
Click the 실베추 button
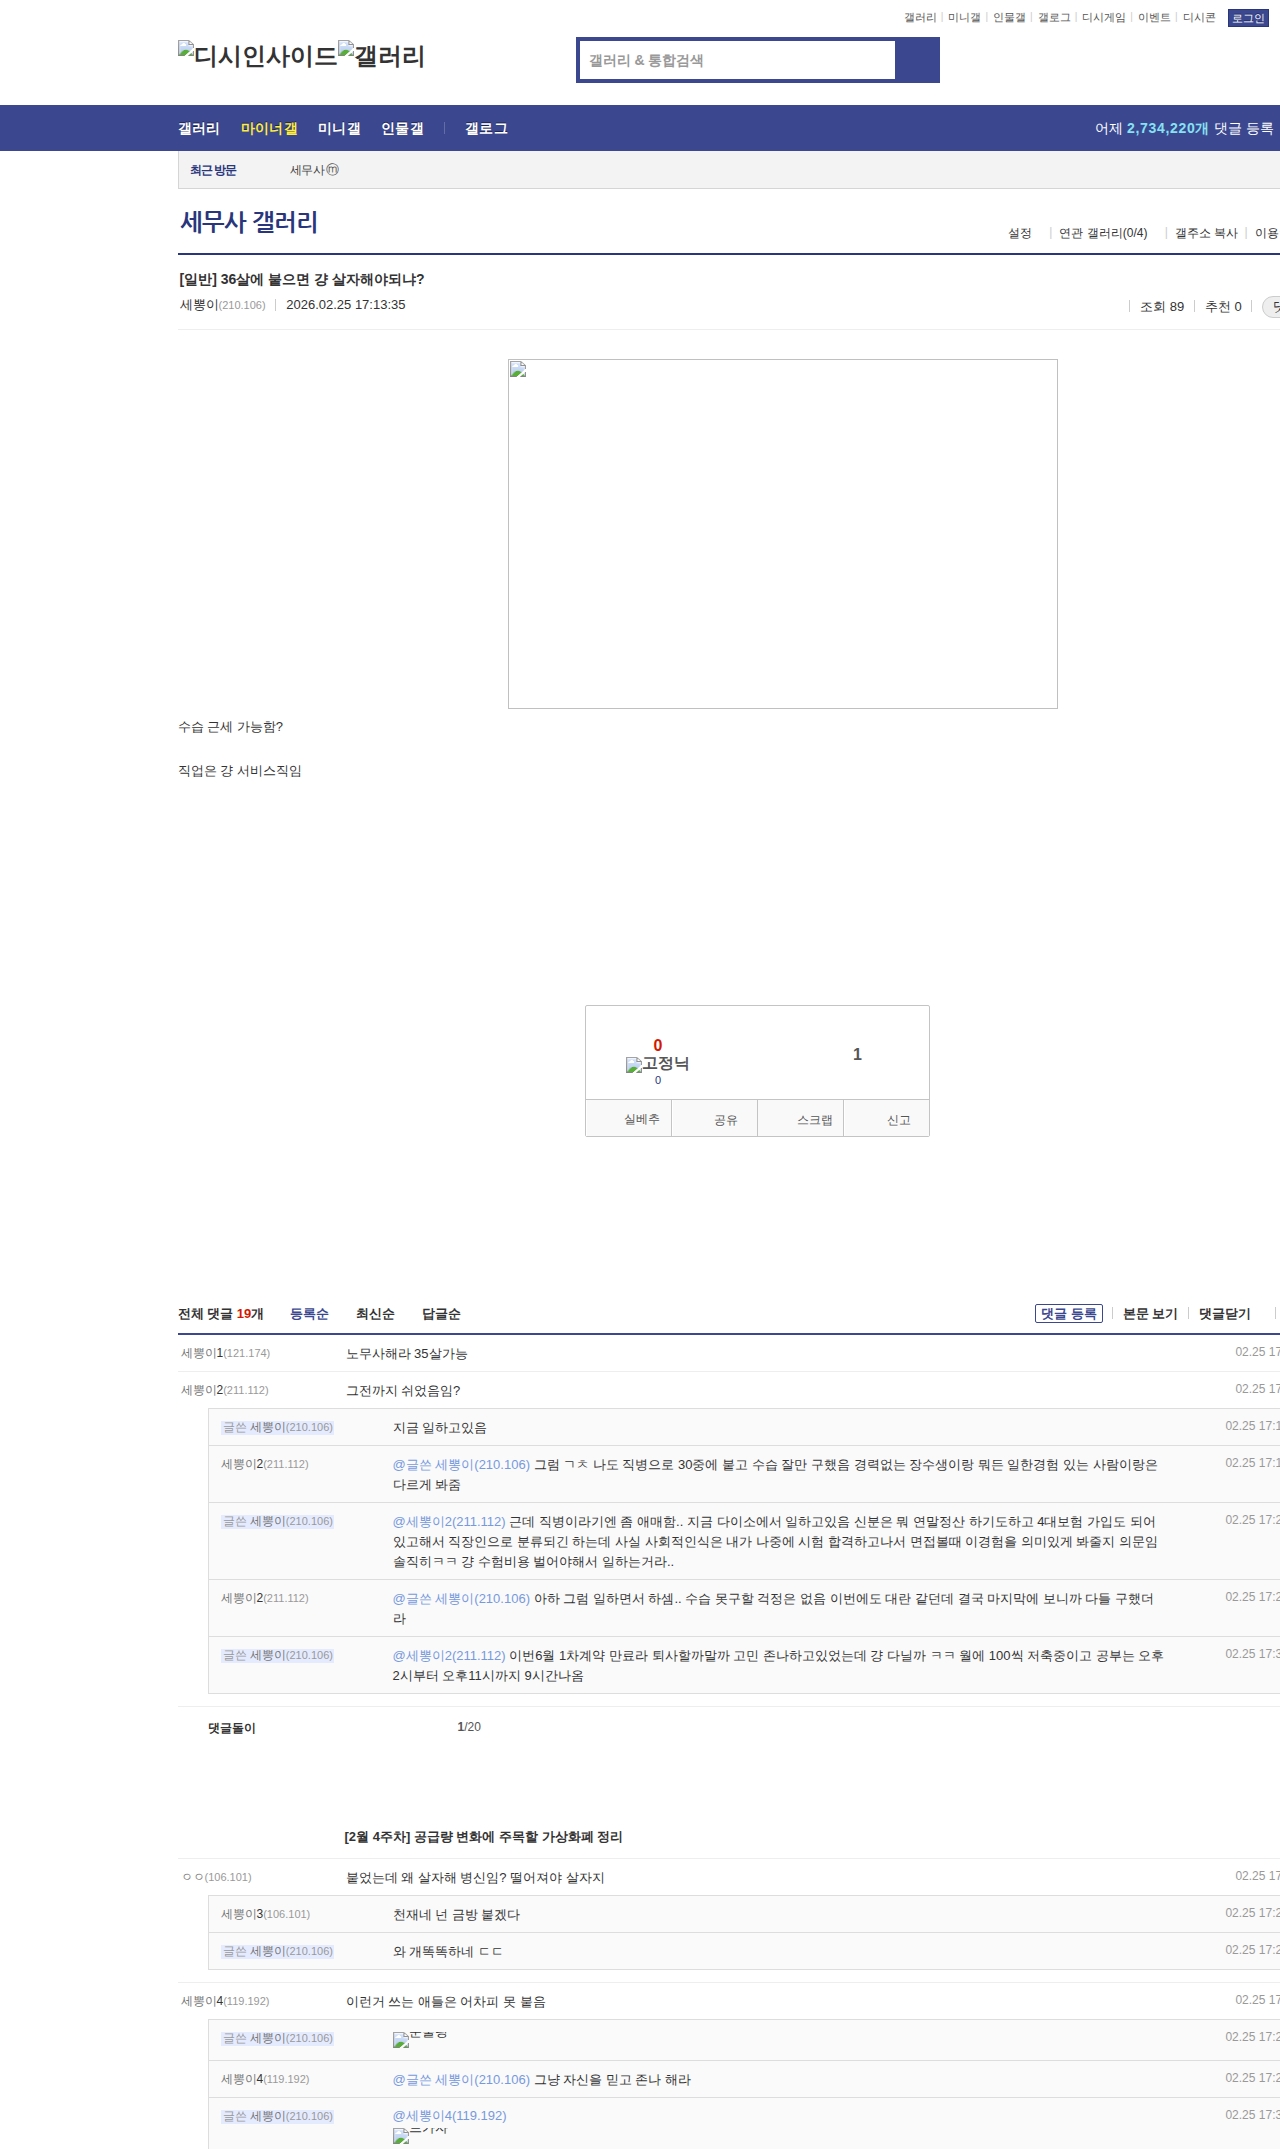tap(629, 1119)
